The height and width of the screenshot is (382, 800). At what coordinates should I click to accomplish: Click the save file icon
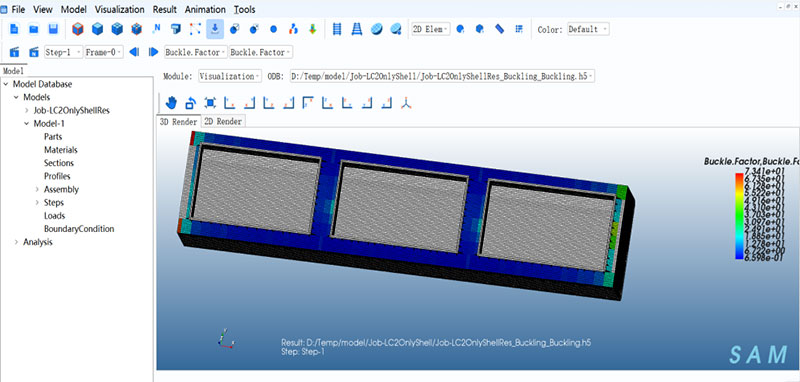[x=53, y=29]
